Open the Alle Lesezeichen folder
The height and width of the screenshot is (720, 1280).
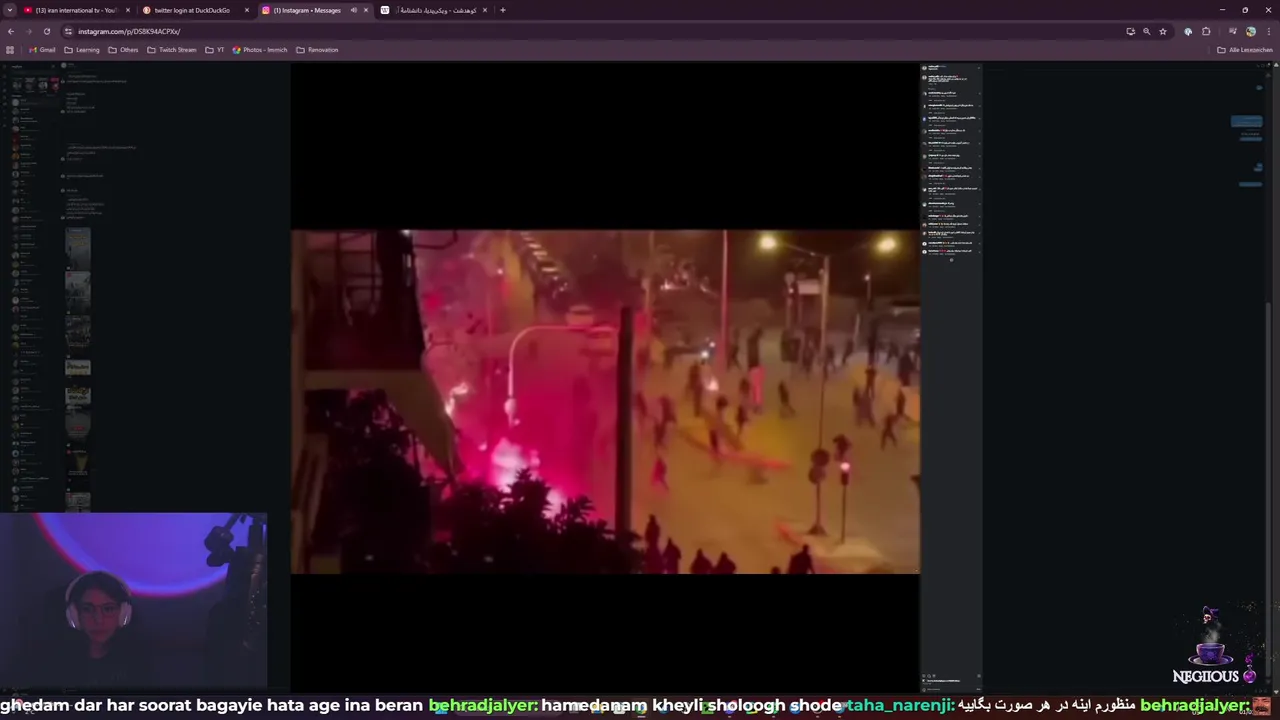coord(1245,50)
